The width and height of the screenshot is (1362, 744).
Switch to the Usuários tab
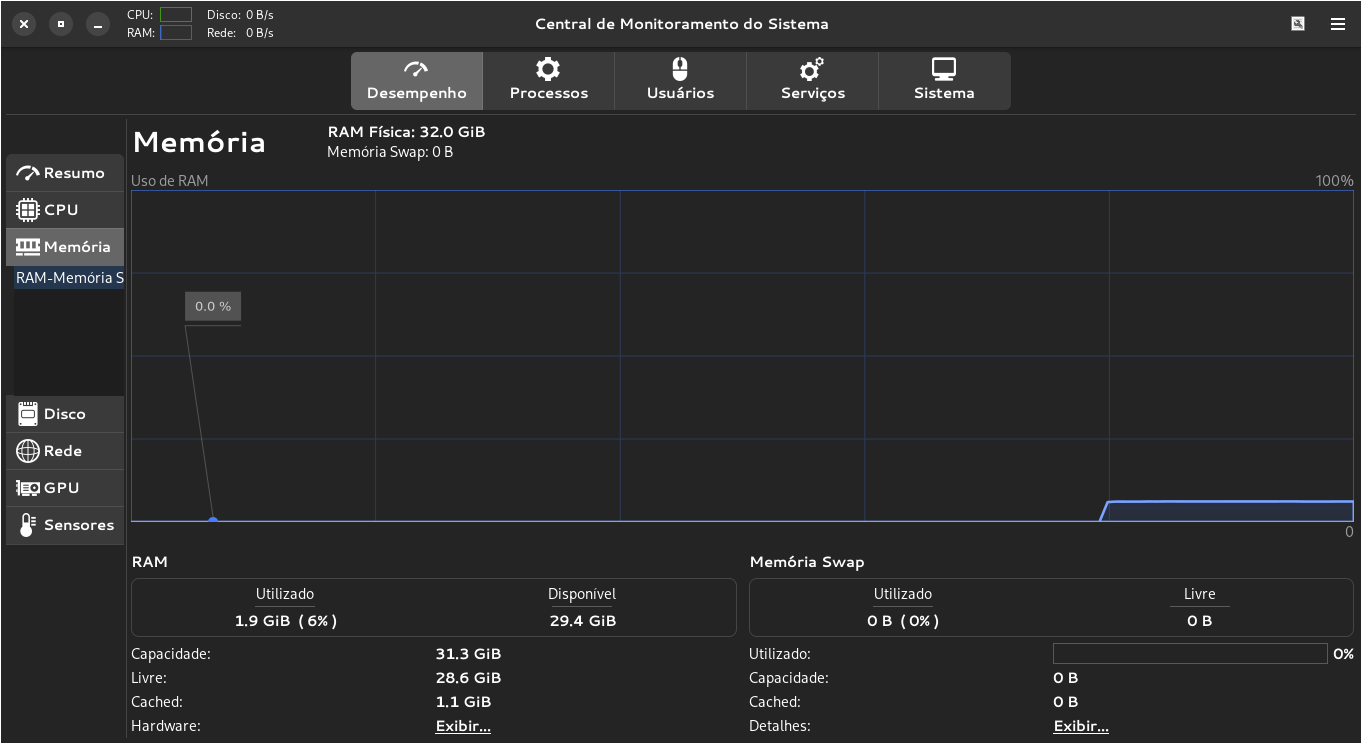(680, 81)
